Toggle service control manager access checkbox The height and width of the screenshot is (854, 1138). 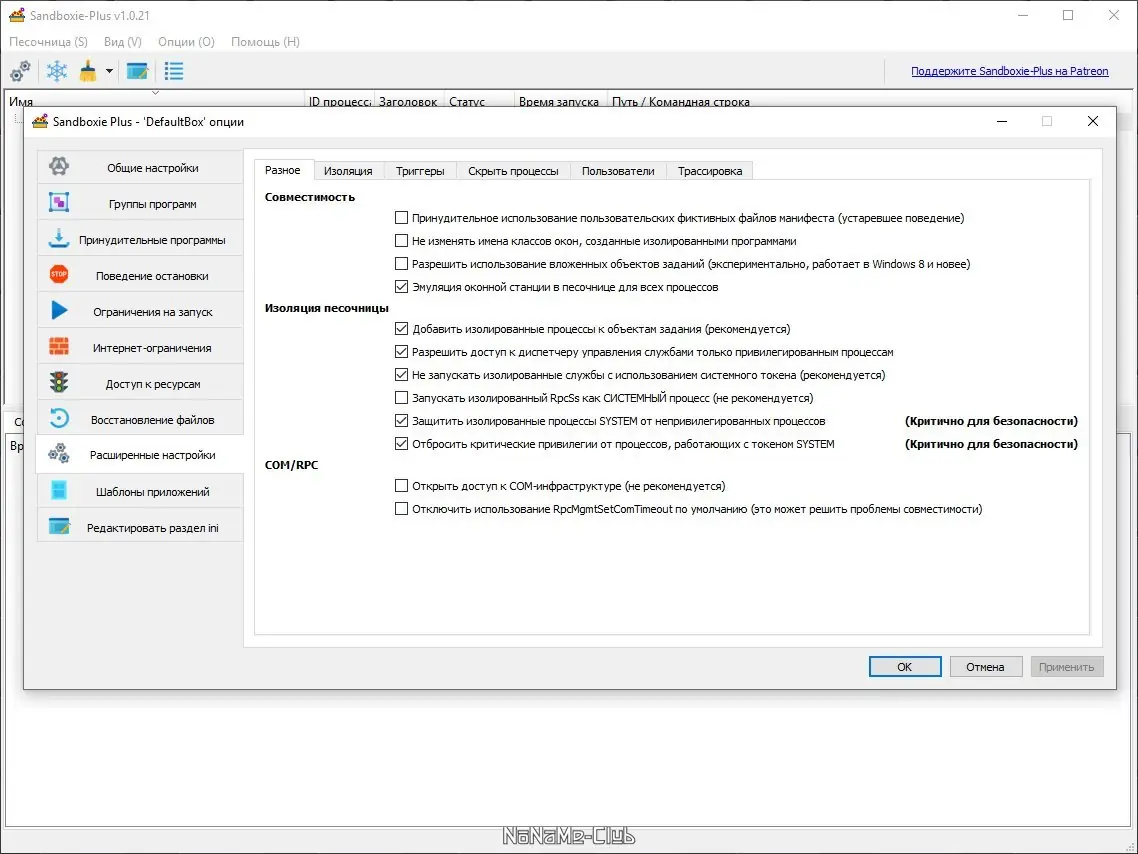[401, 352]
